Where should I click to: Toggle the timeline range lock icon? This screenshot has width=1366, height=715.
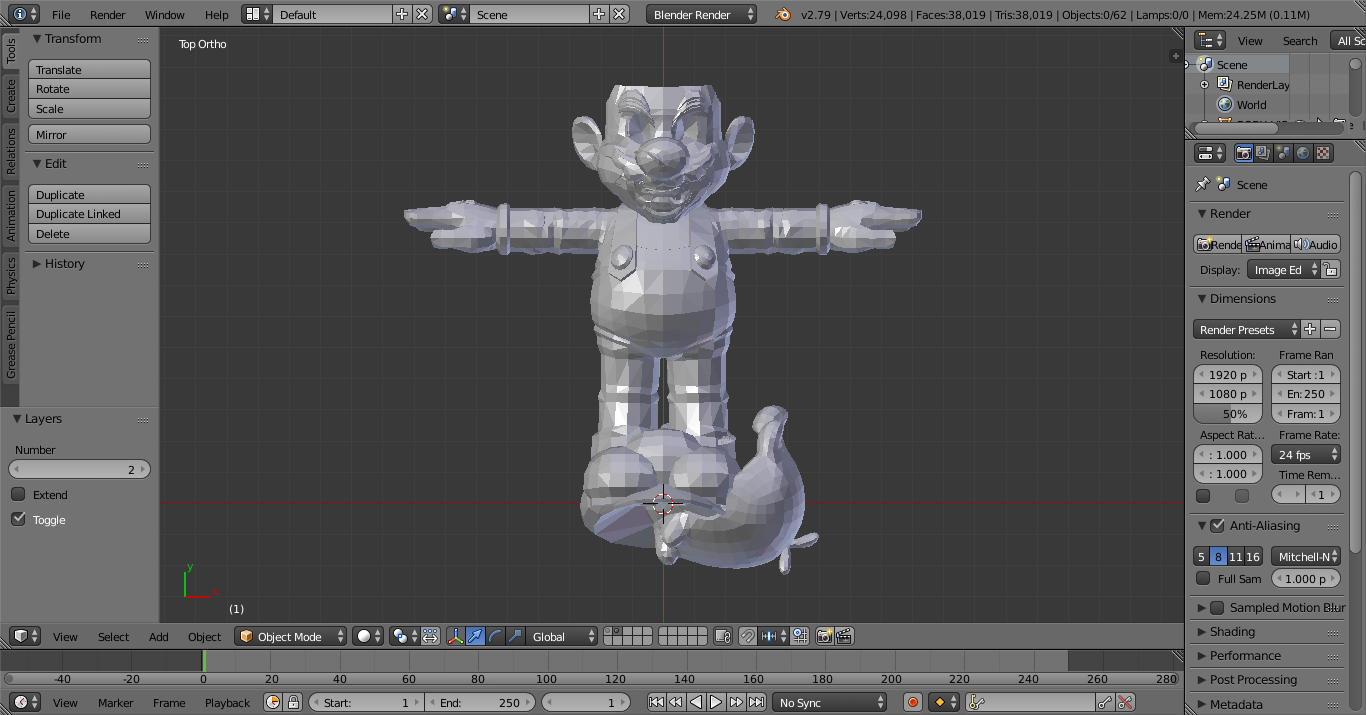point(293,703)
